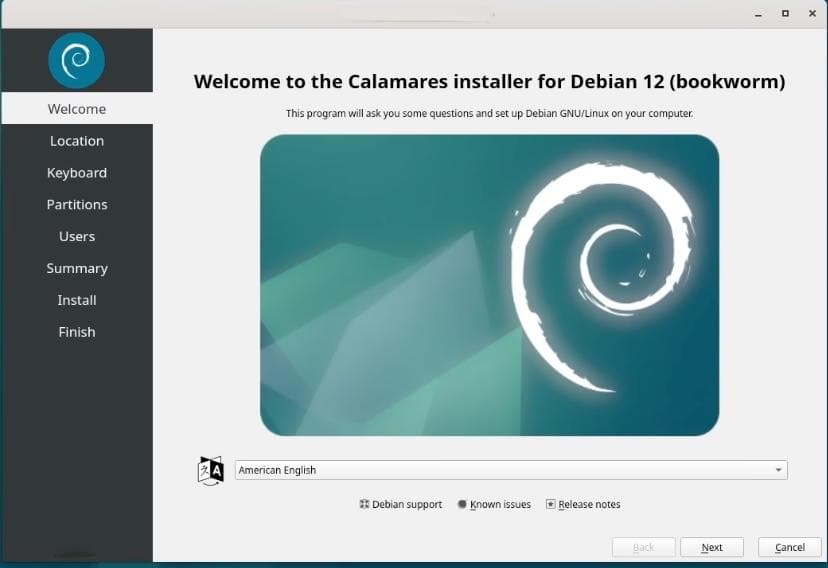The image size is (828, 568).
Task: Select the Users step in sidebar
Action: coord(77,236)
